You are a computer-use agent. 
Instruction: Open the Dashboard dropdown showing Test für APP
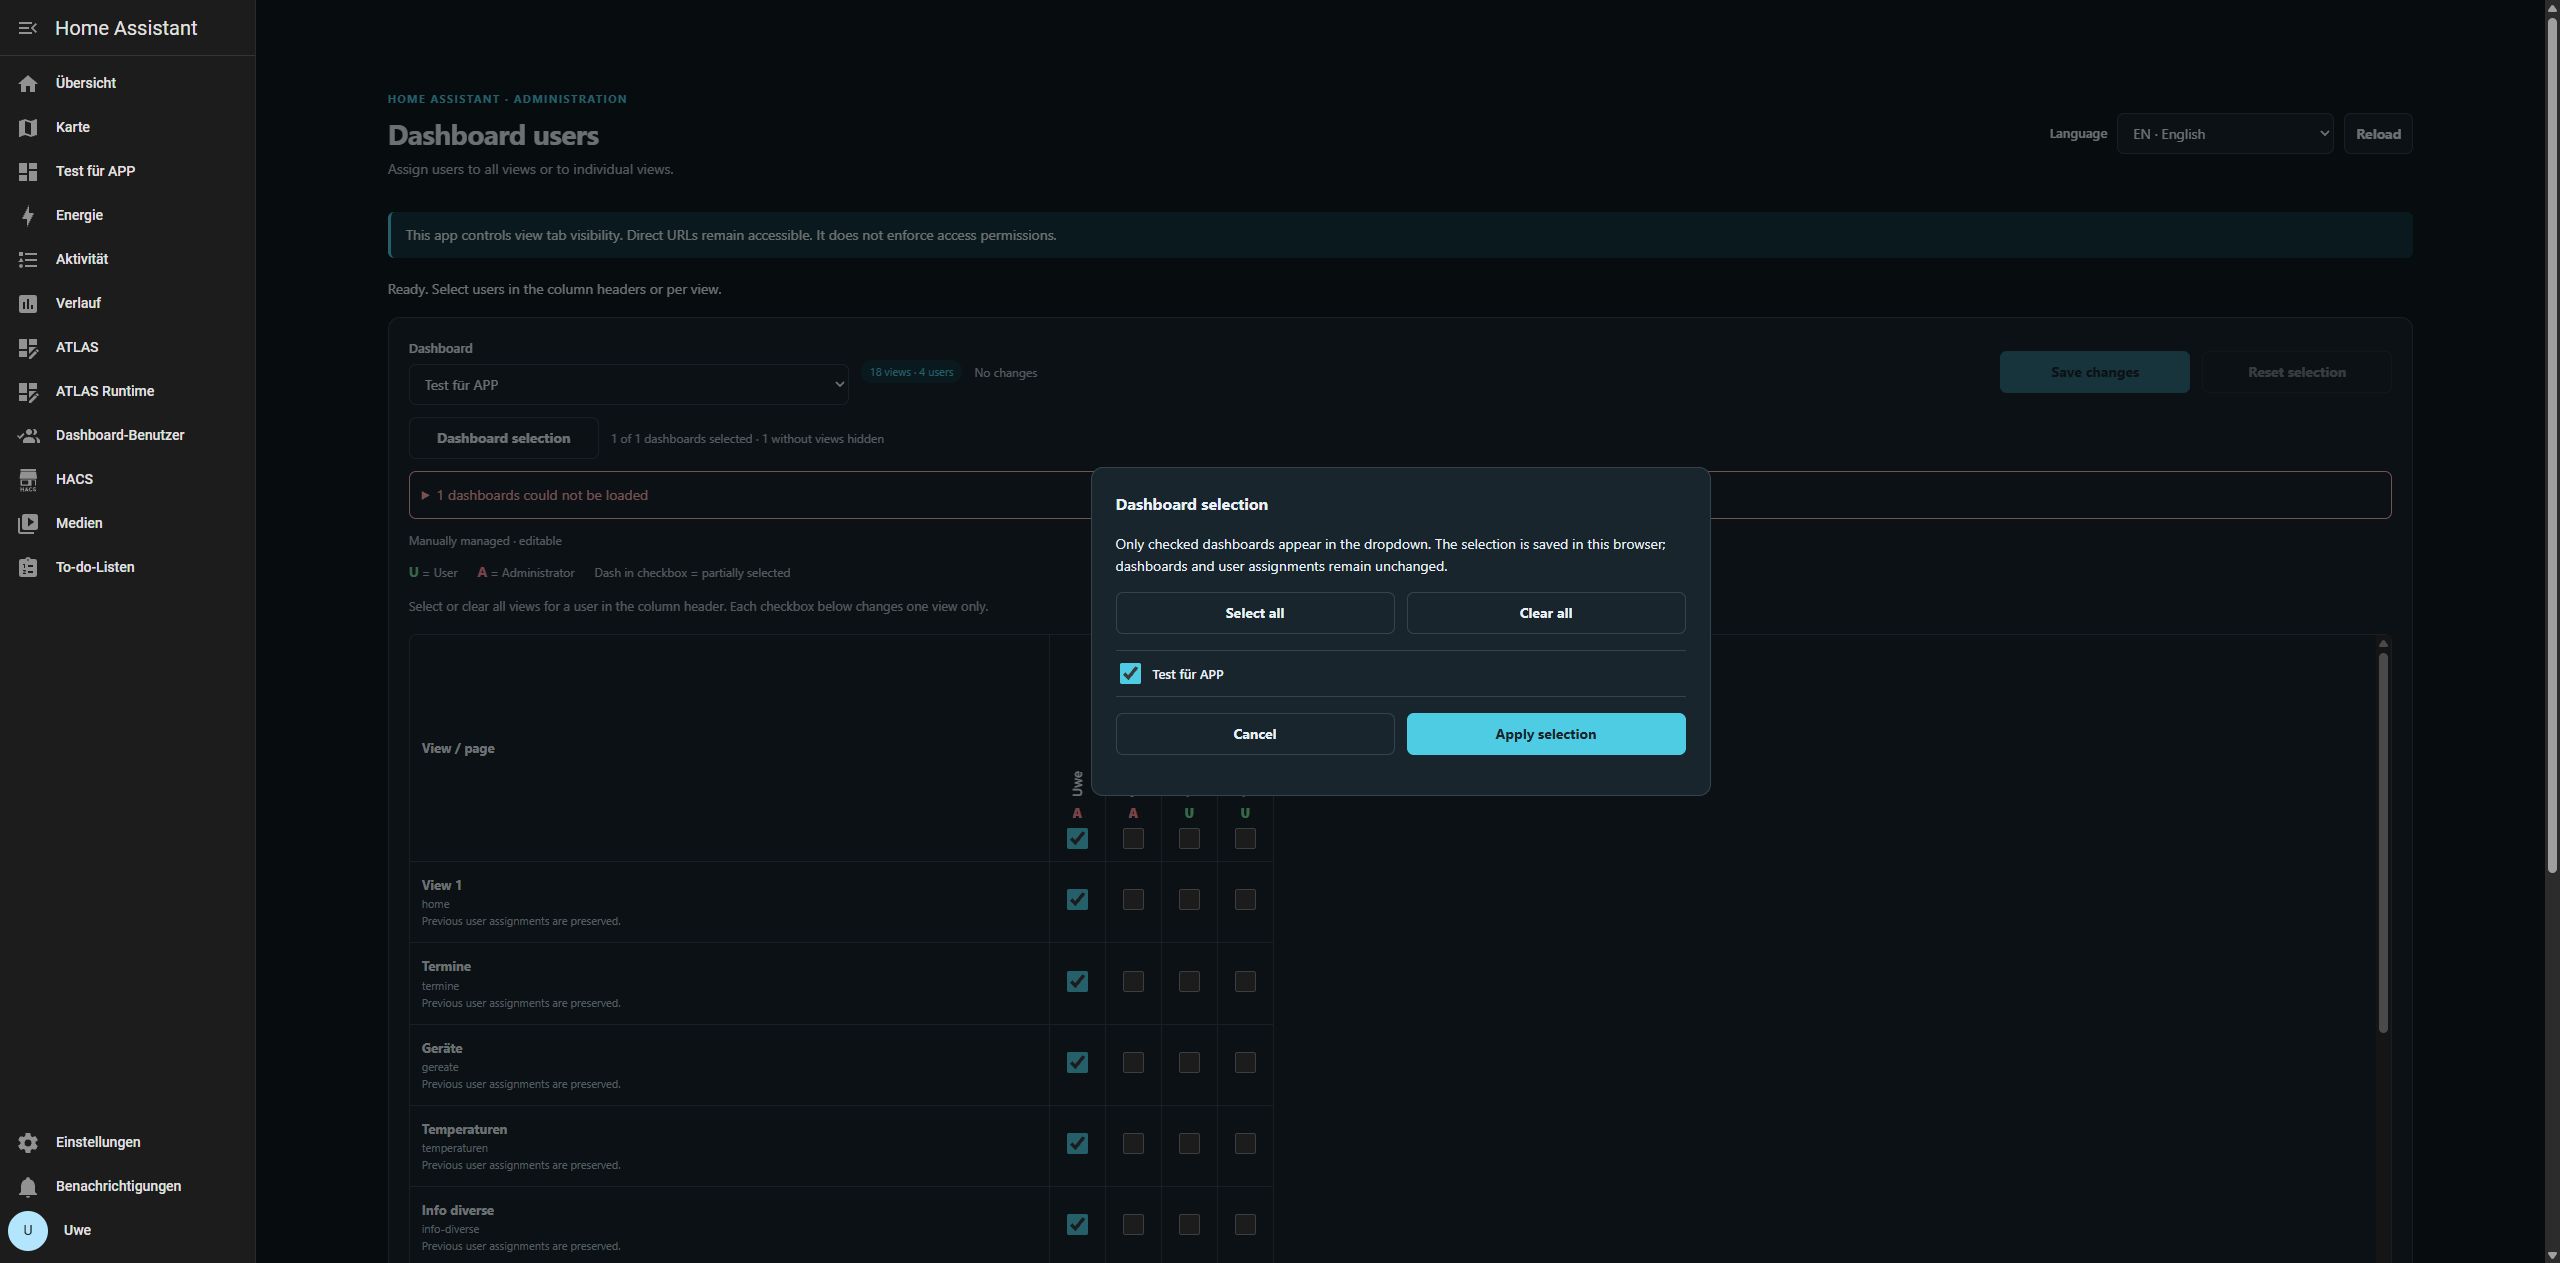click(628, 385)
